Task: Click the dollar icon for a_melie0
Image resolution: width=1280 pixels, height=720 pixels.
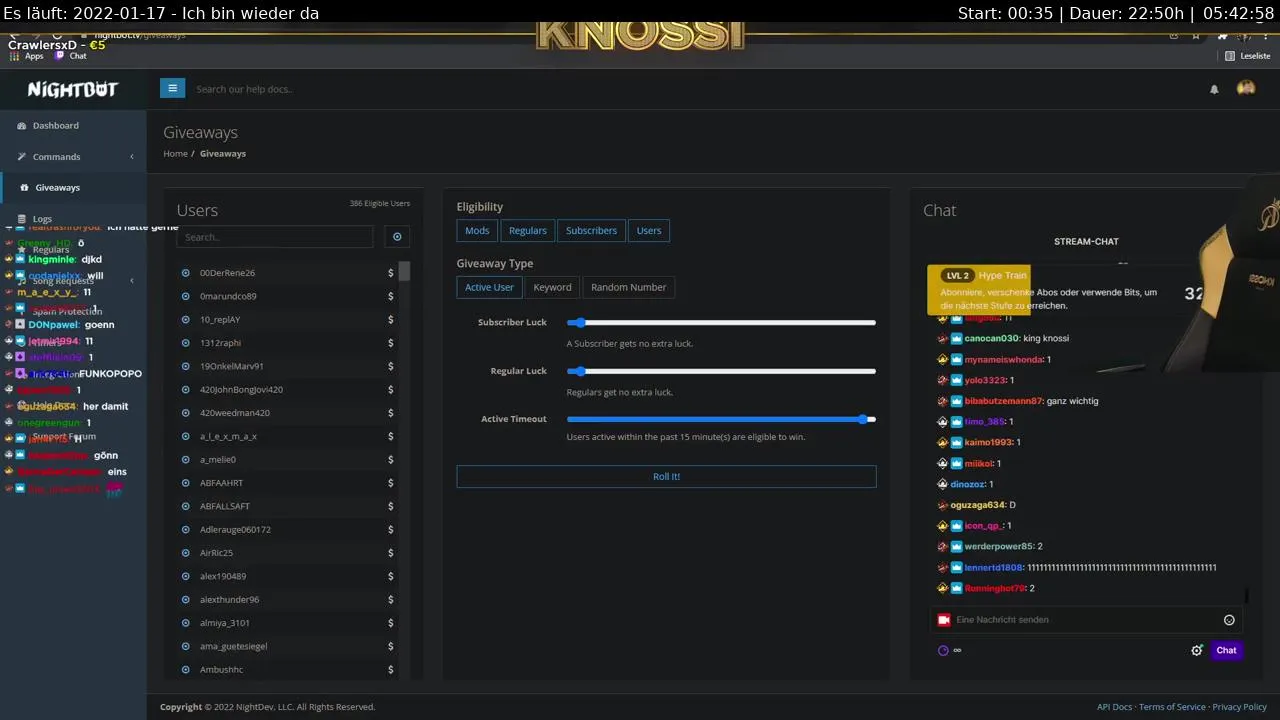Action: [x=390, y=460]
